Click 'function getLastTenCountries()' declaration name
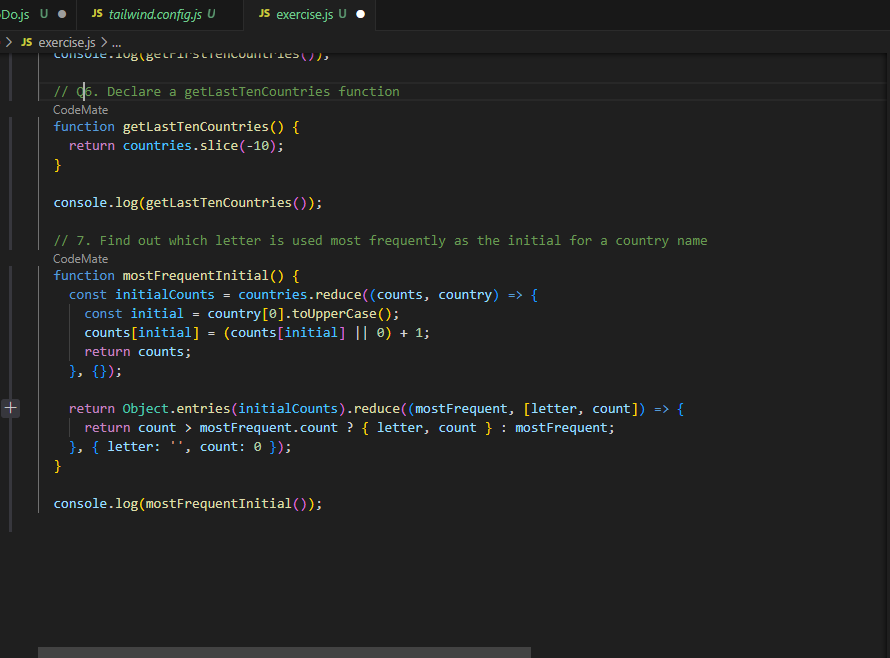 [195, 127]
